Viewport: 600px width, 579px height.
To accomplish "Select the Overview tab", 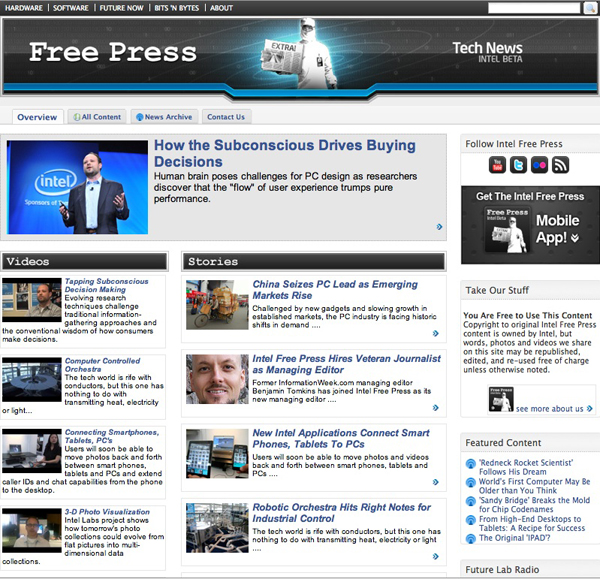I will 37,117.
